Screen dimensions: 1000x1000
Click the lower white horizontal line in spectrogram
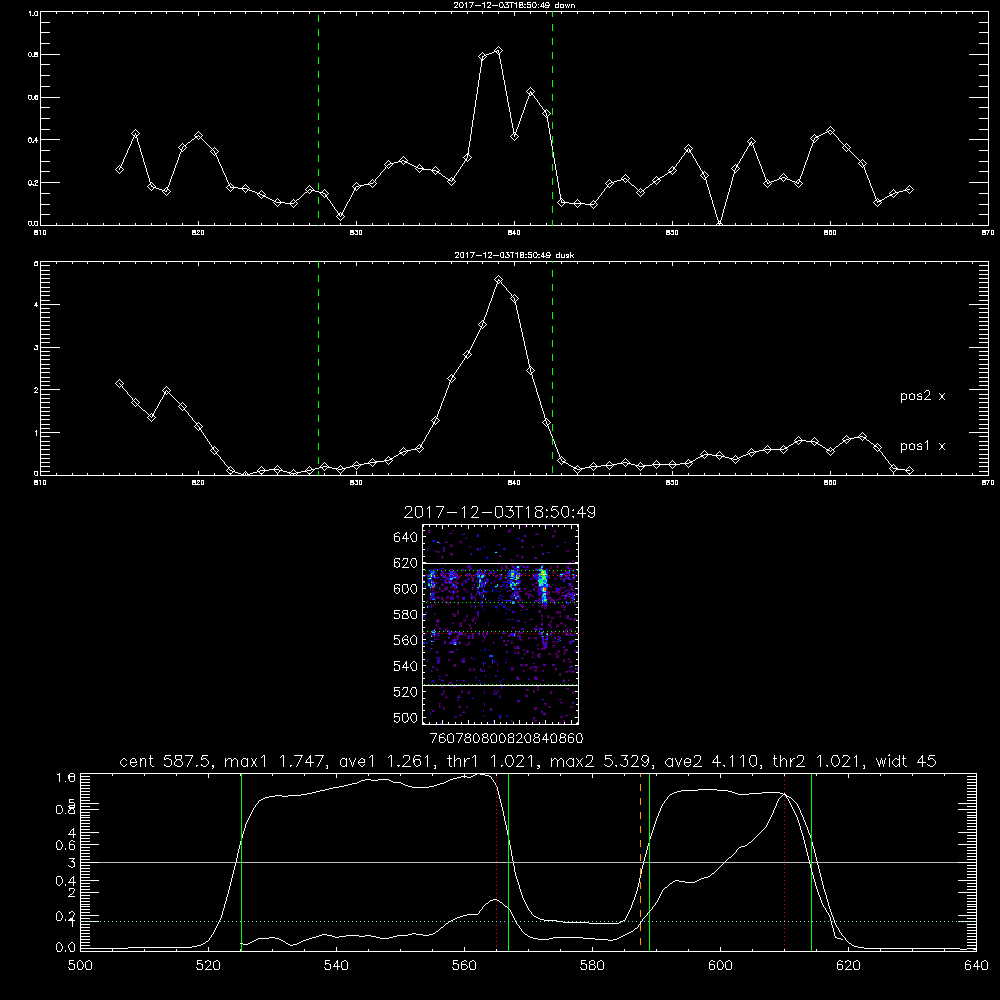(x=501, y=685)
